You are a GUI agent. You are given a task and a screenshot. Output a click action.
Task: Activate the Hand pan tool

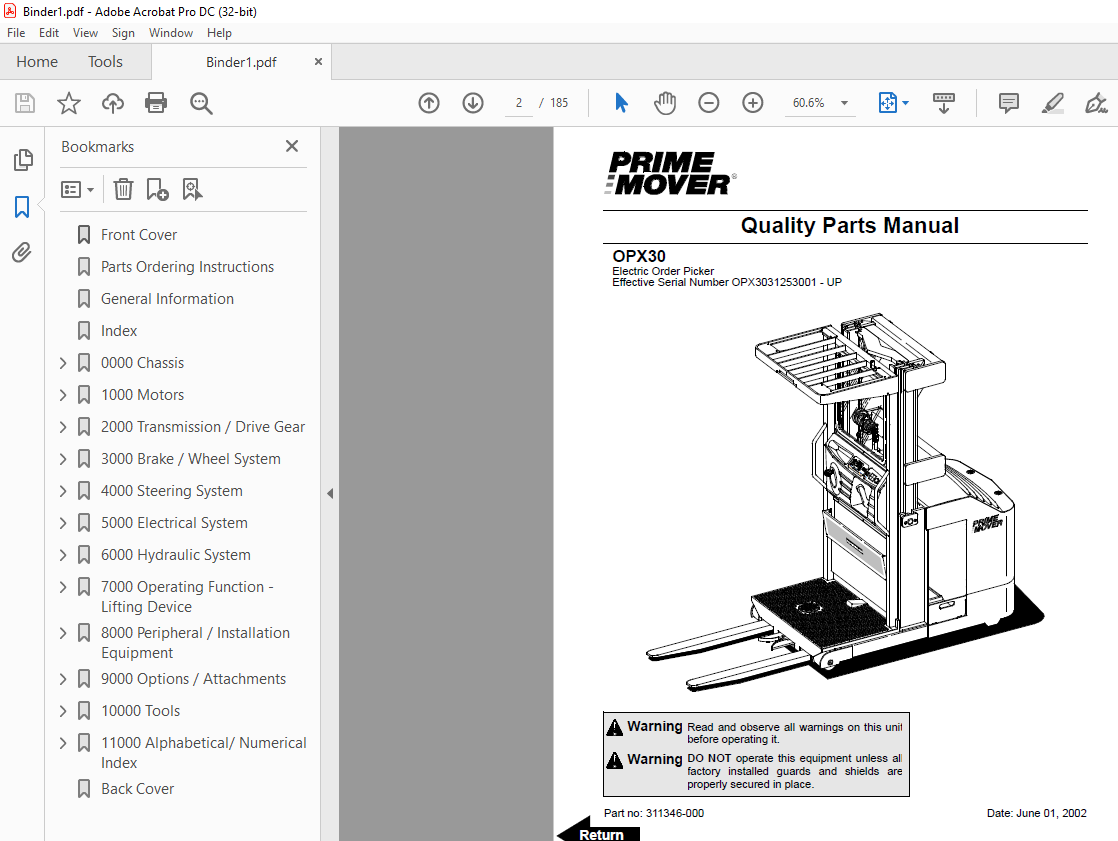(665, 103)
